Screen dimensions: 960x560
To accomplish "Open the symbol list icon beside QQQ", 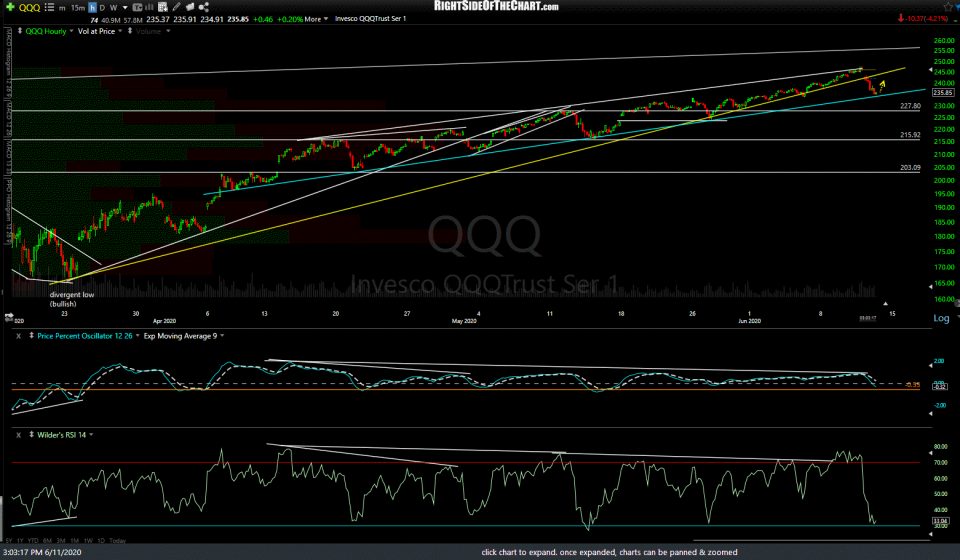I will click(49, 7).
